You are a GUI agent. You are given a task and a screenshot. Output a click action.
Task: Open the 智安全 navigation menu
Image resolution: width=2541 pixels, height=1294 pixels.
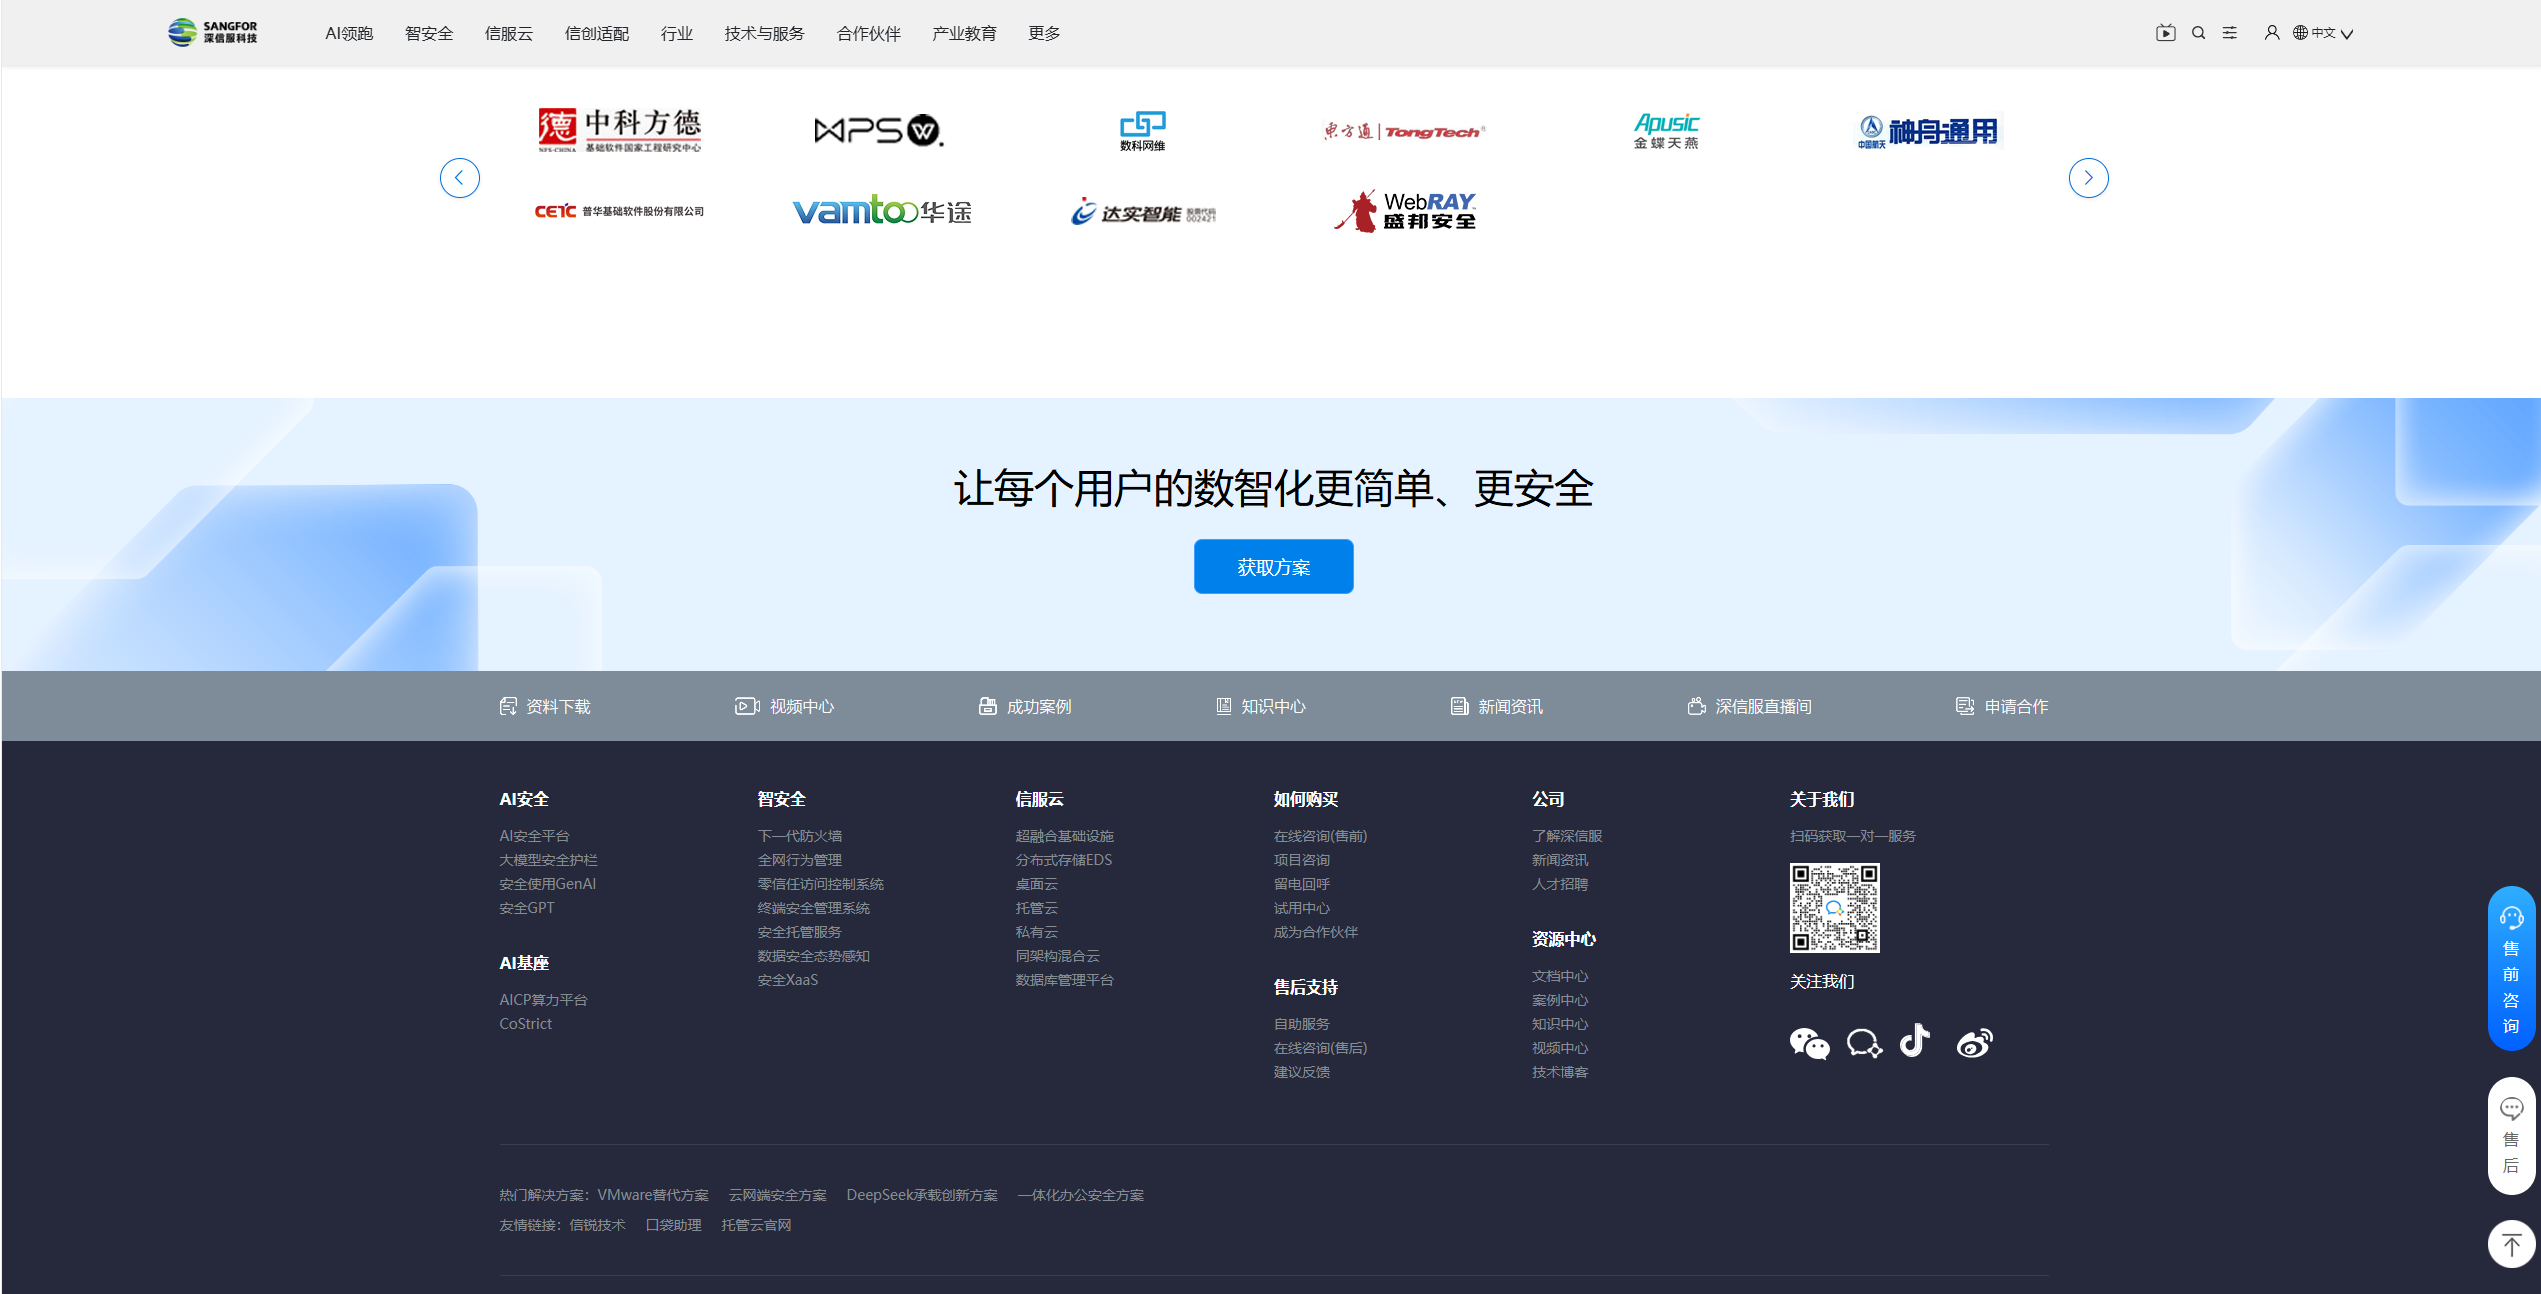point(429,34)
